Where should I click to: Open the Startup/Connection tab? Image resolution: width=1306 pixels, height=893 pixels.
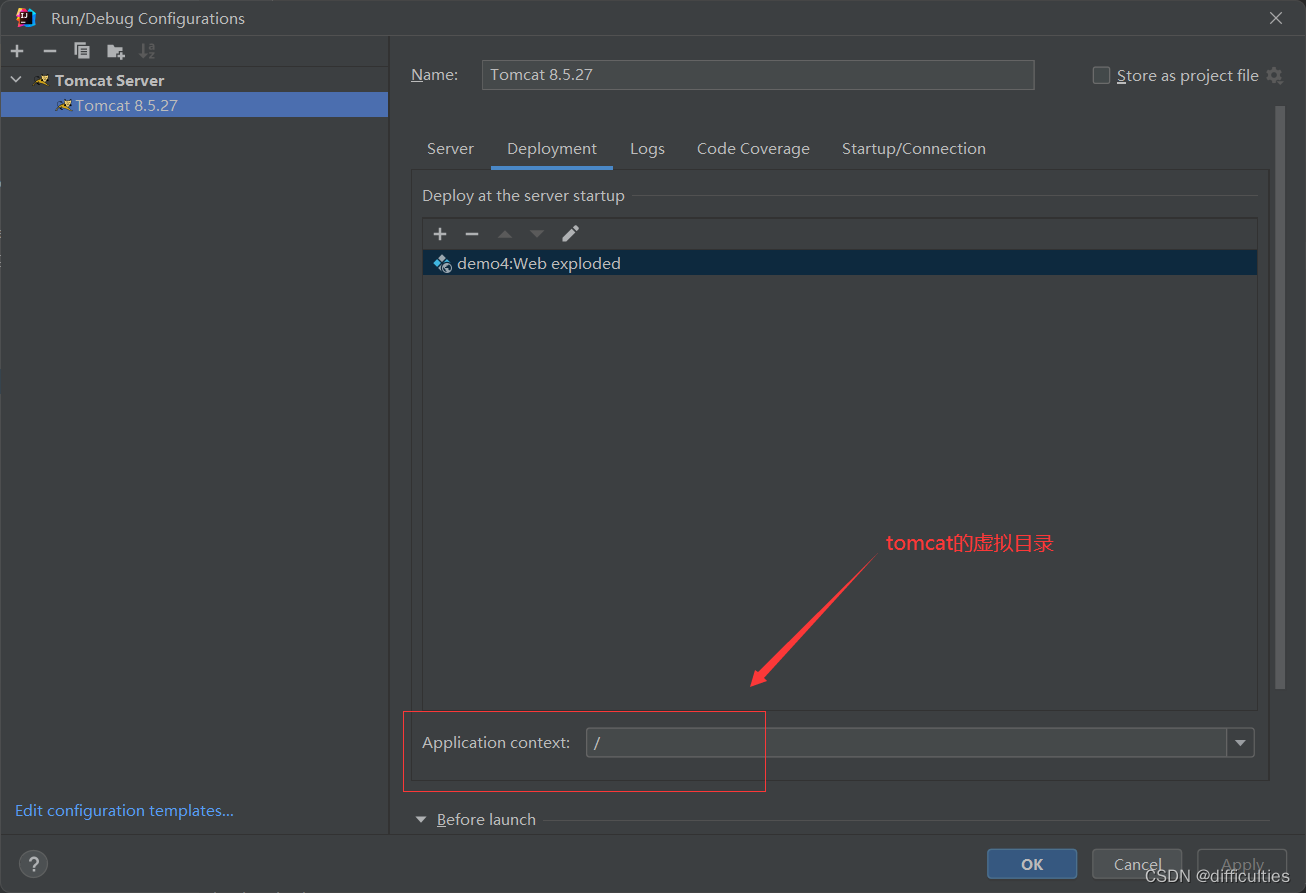[914, 149]
